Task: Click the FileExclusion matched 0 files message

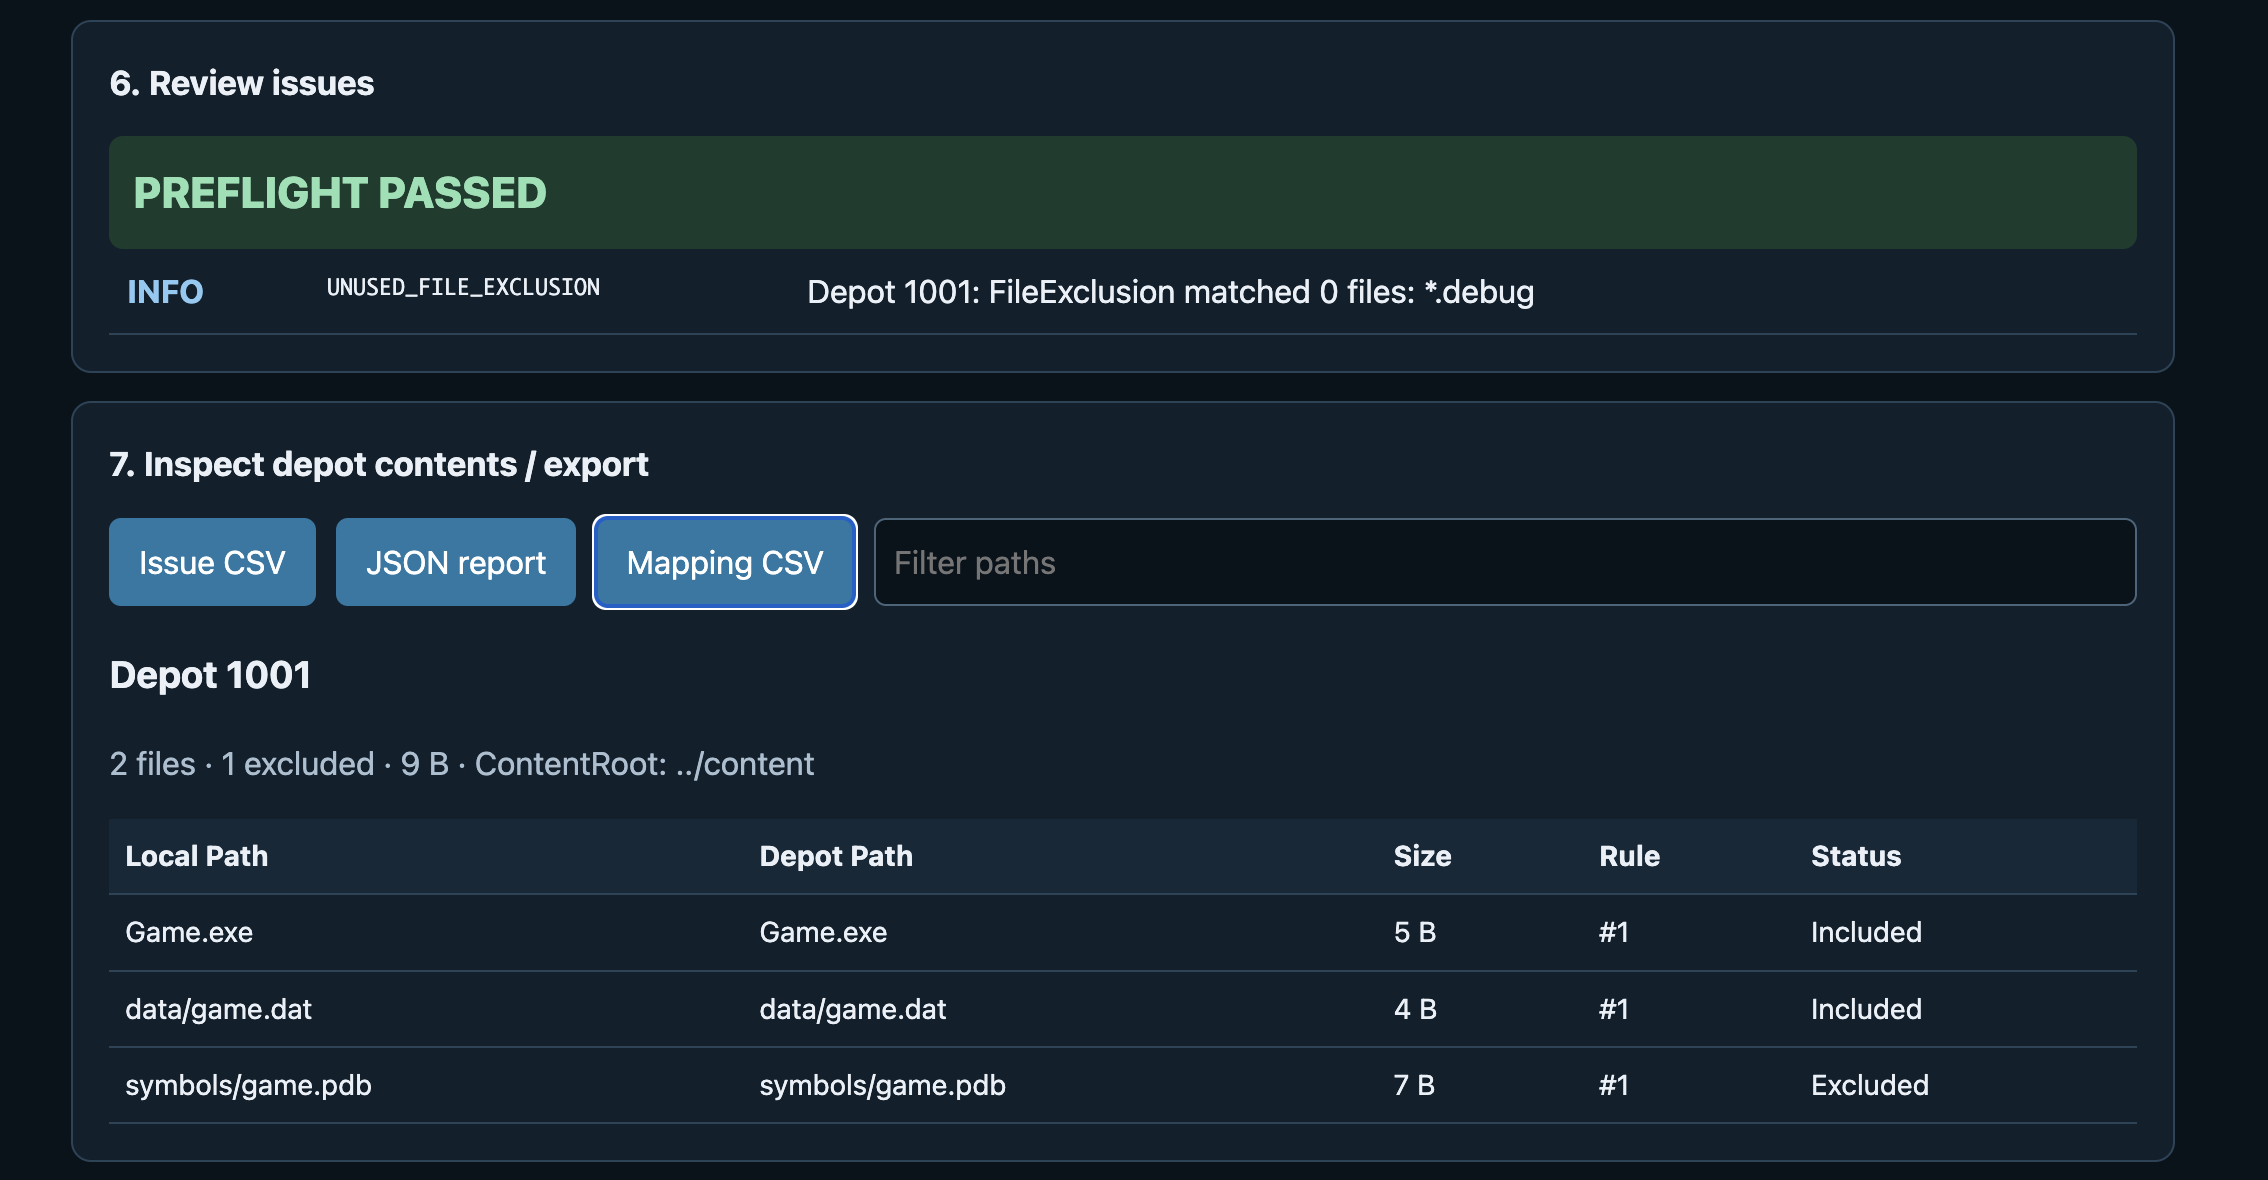Action: [1170, 292]
